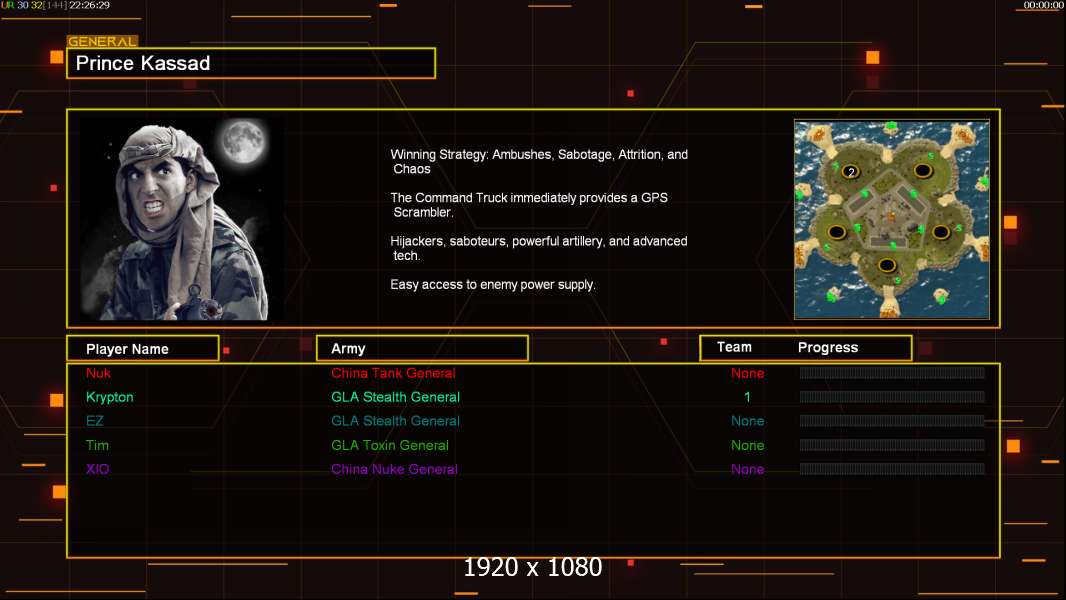Click the Team column header
The height and width of the screenshot is (600, 1066).
(734, 347)
